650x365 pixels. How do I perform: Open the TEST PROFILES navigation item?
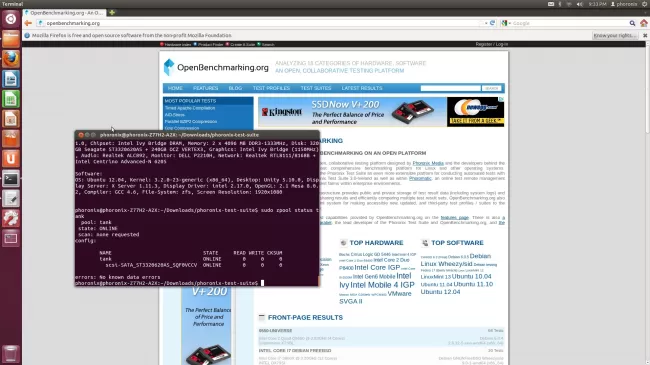coord(271,88)
